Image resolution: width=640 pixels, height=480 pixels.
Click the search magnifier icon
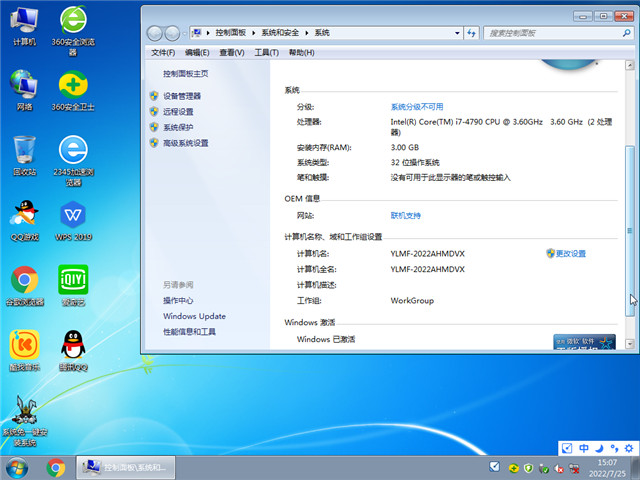pos(627,33)
